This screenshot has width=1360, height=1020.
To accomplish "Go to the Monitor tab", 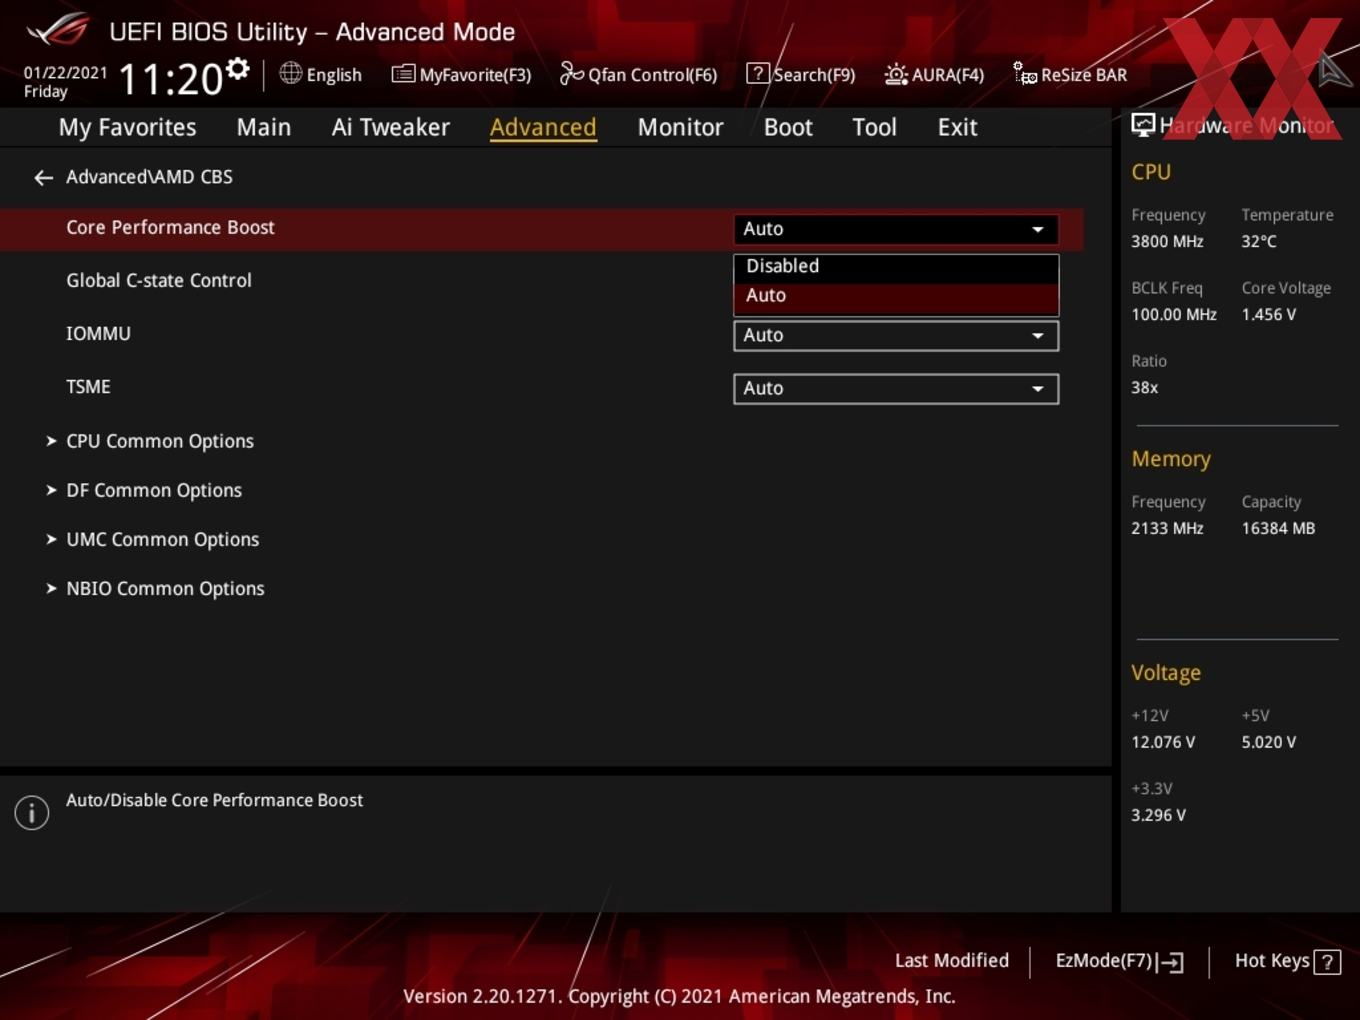I will pyautogui.click(x=680, y=127).
